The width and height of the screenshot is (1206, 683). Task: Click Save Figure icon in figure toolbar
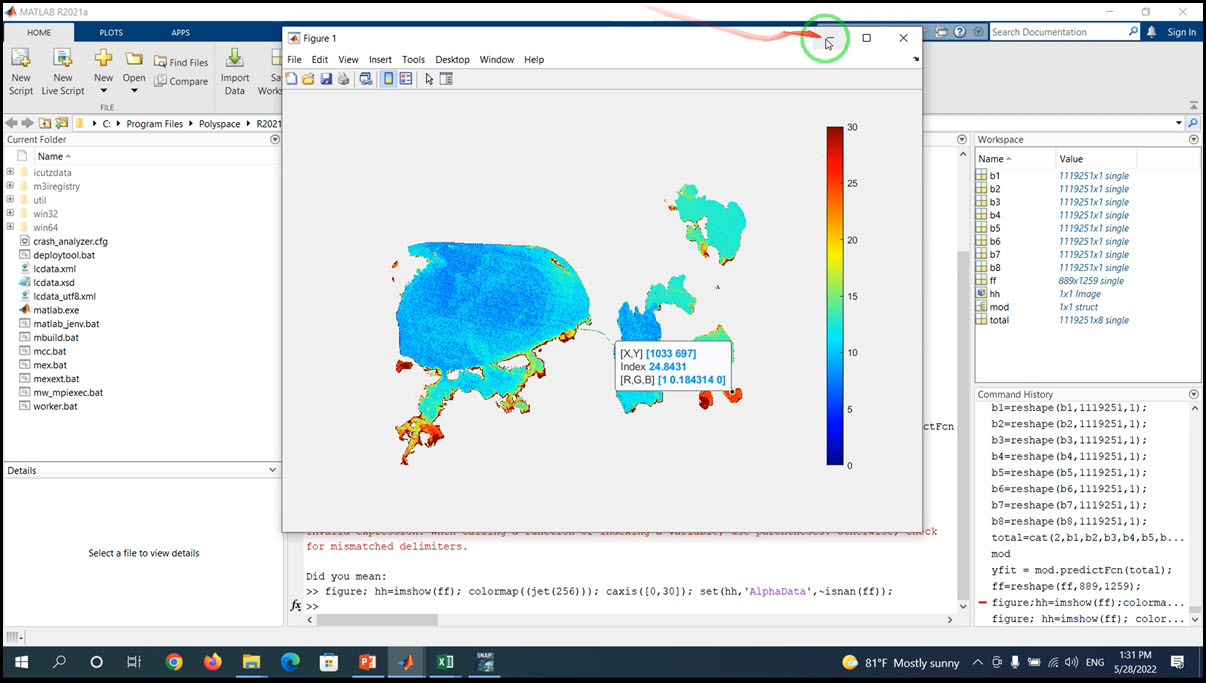click(x=326, y=79)
